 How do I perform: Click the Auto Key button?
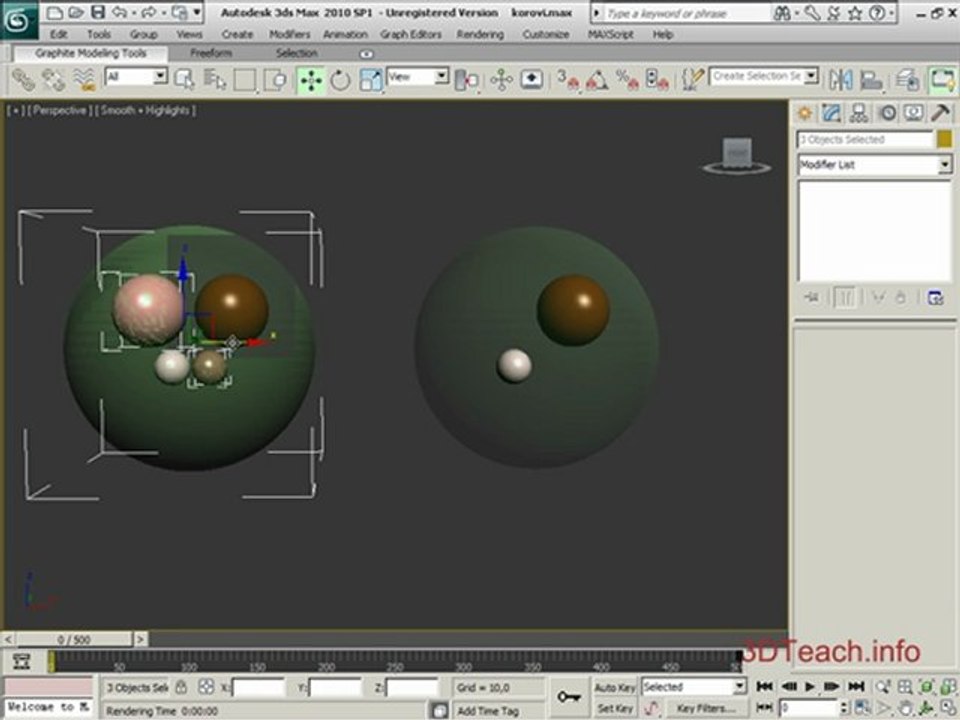pyautogui.click(x=614, y=687)
